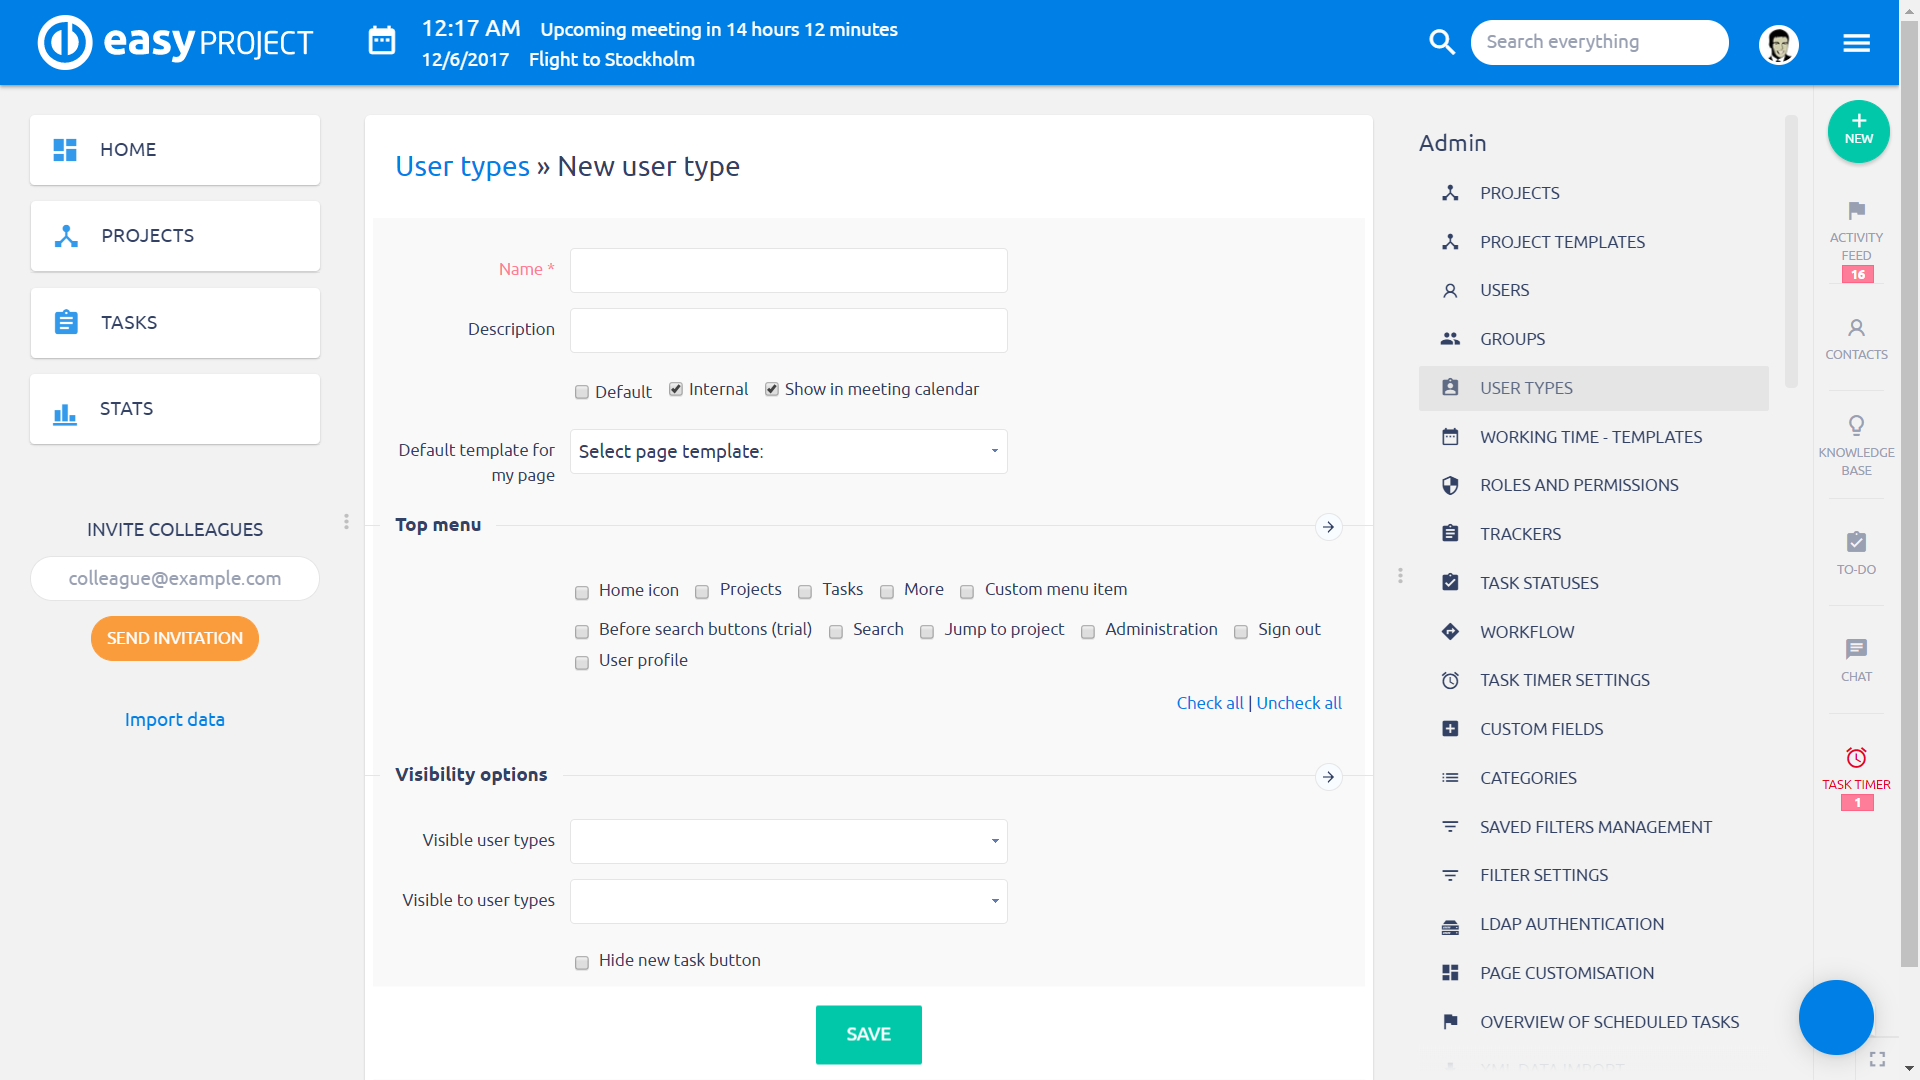Click the Groups people icon
Viewport: 1920px width, 1080px height.
1450,339
